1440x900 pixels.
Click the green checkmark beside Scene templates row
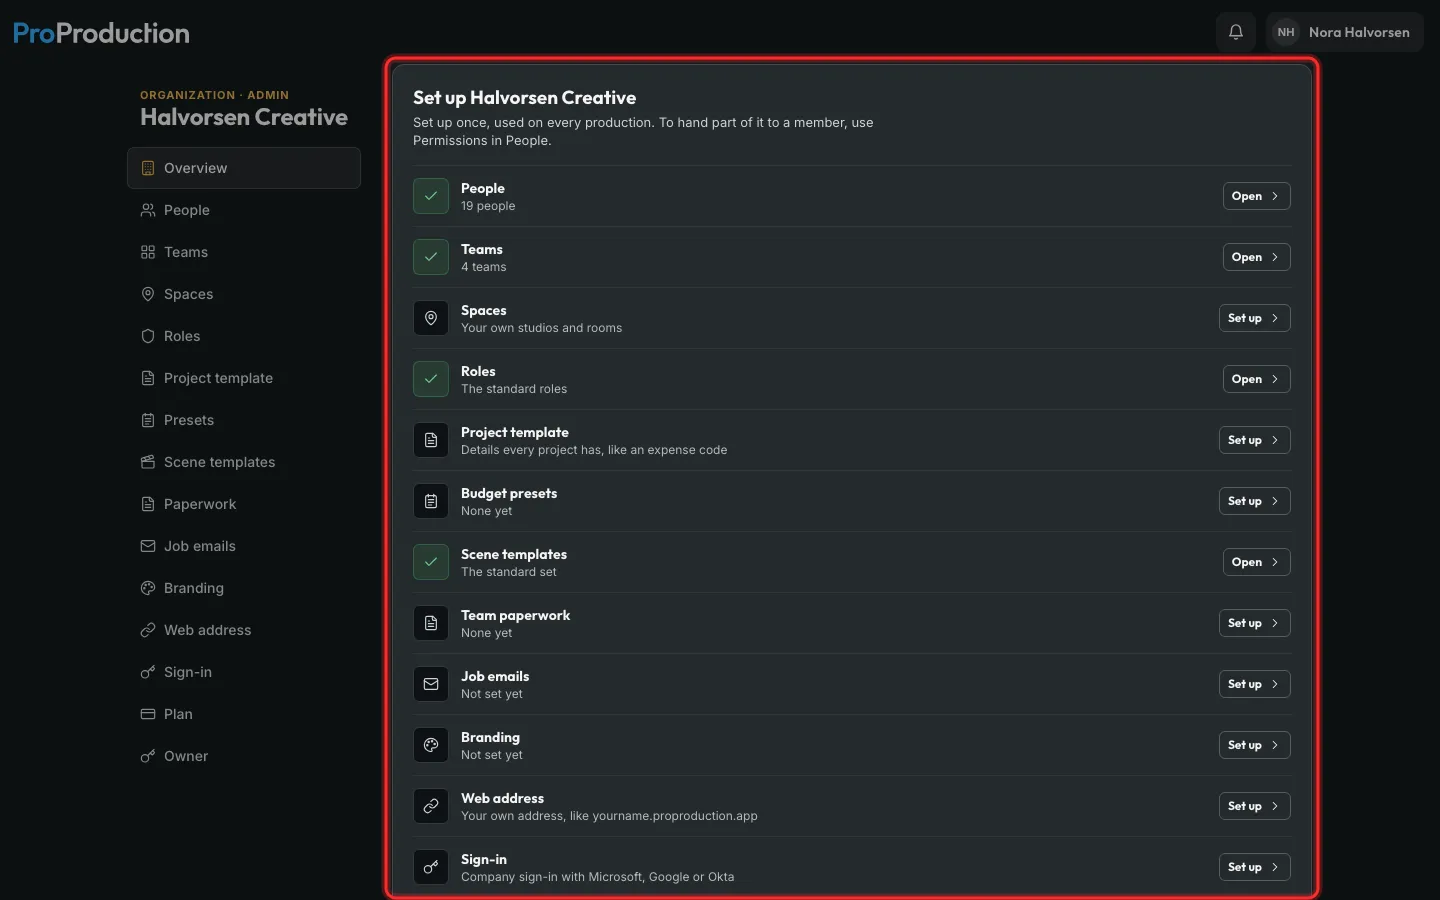click(431, 562)
